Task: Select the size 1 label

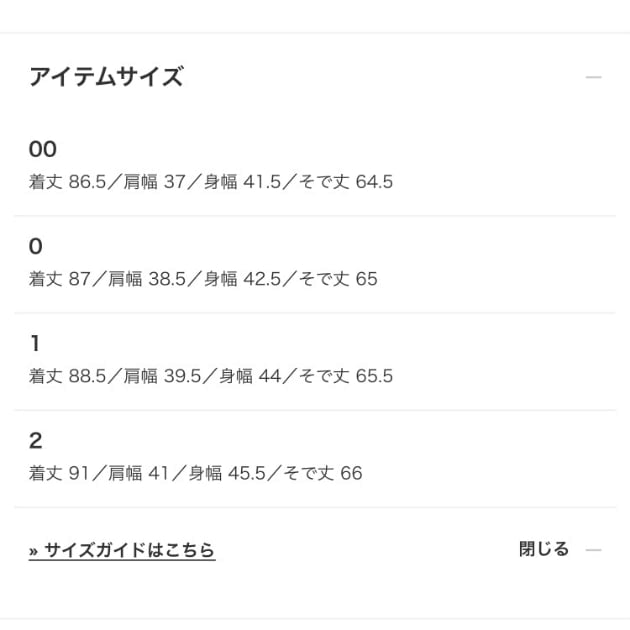Action: pos(35,344)
